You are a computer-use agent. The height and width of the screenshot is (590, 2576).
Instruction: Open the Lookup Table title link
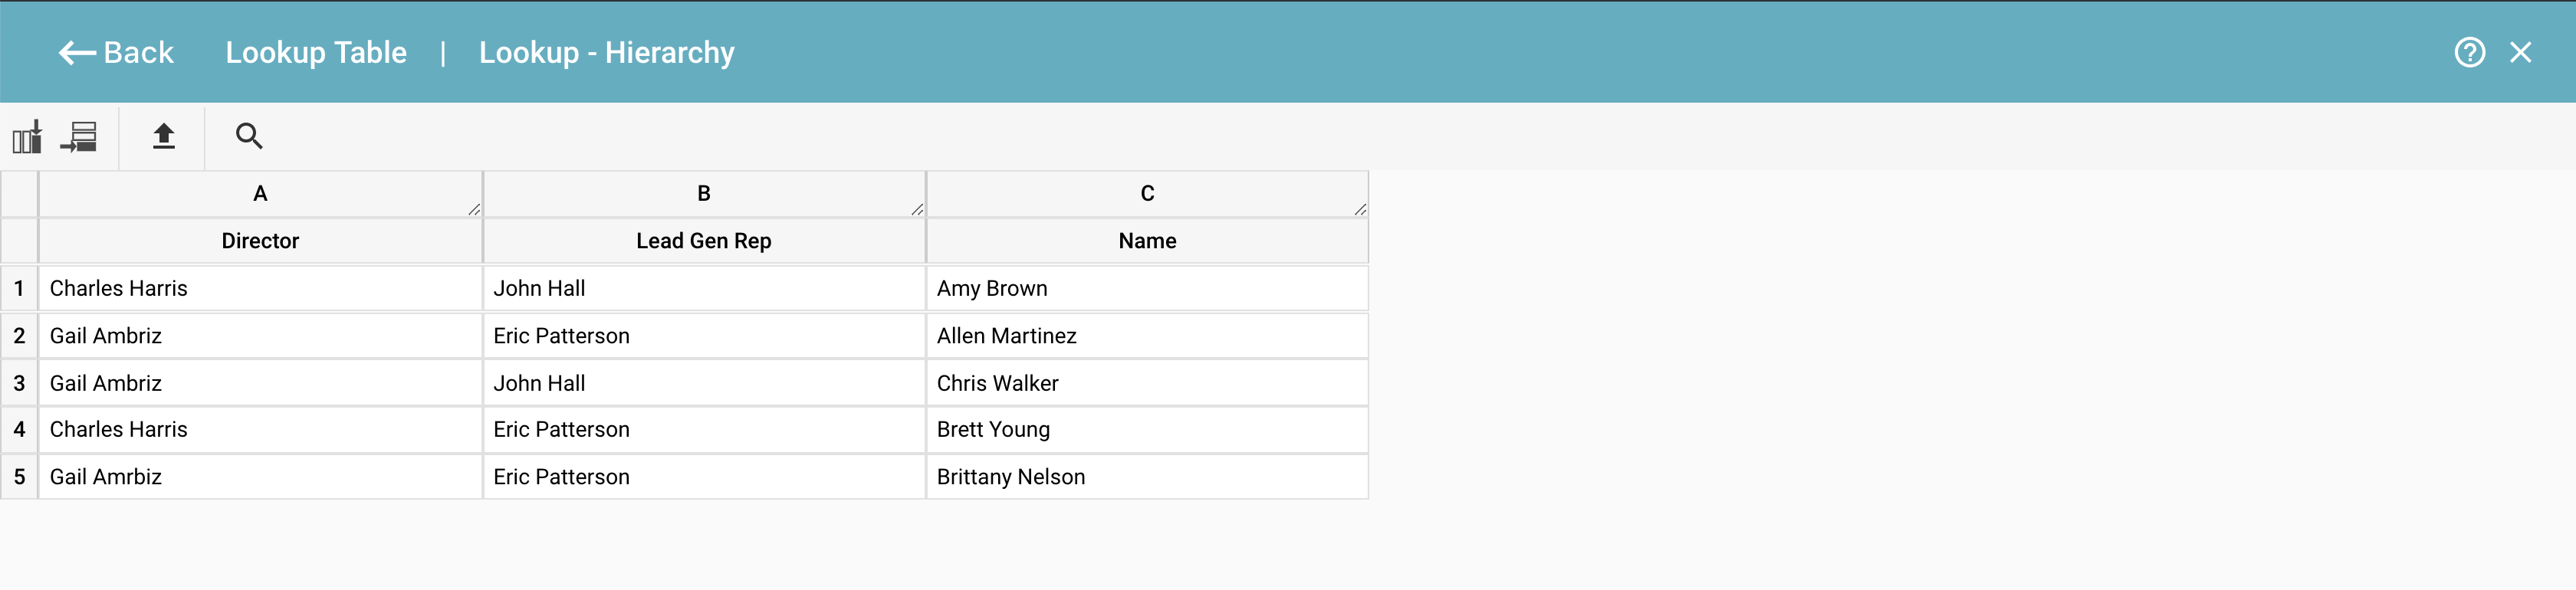(316, 52)
